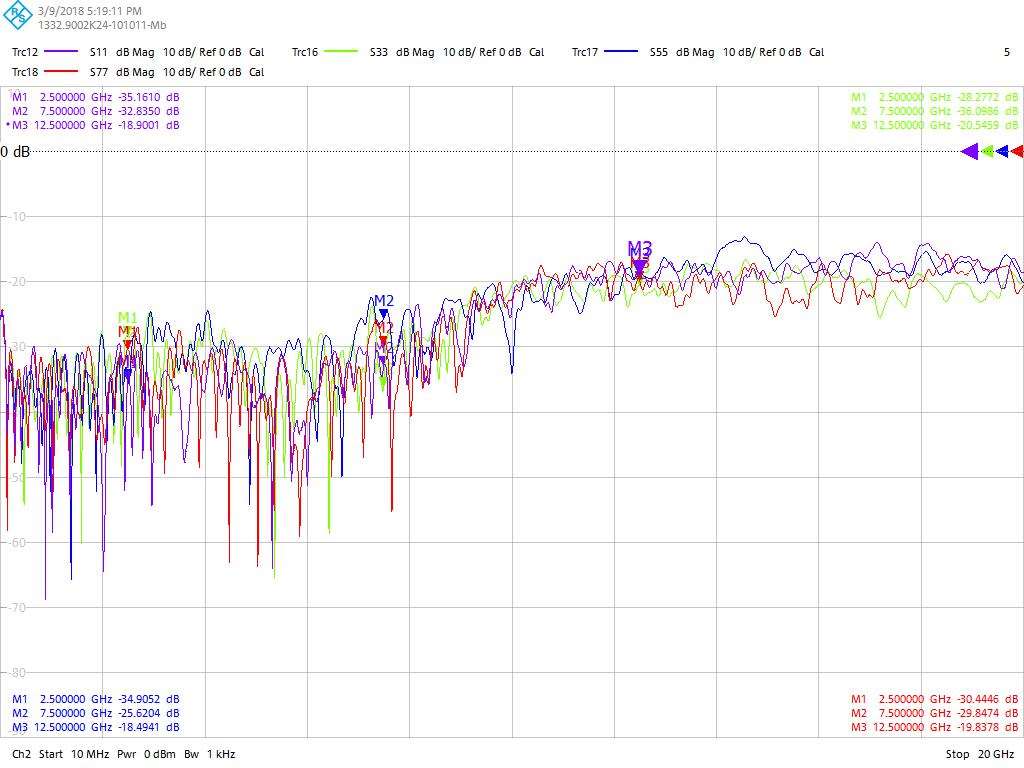Click the purple M3 12.5 GHz marker readout
Screen dimensions: 1024x768
pyautogui.click(x=96, y=126)
